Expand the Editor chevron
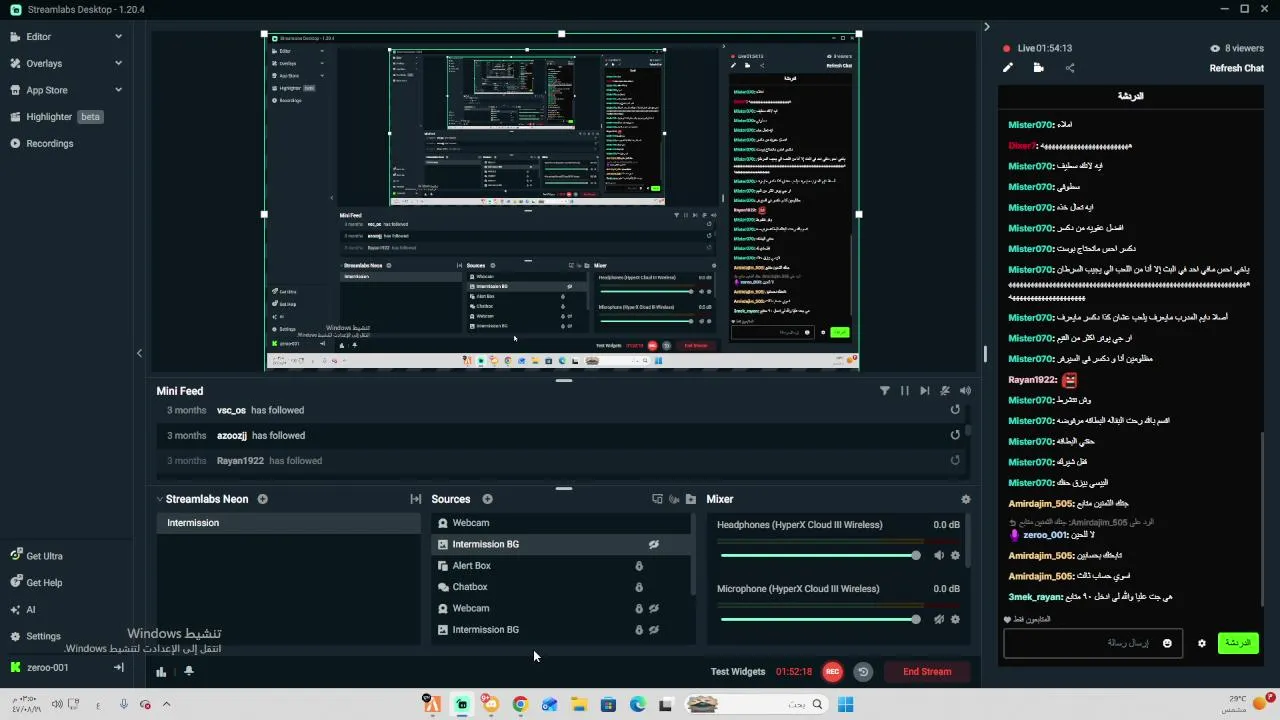This screenshot has height=720, width=1280. point(118,37)
